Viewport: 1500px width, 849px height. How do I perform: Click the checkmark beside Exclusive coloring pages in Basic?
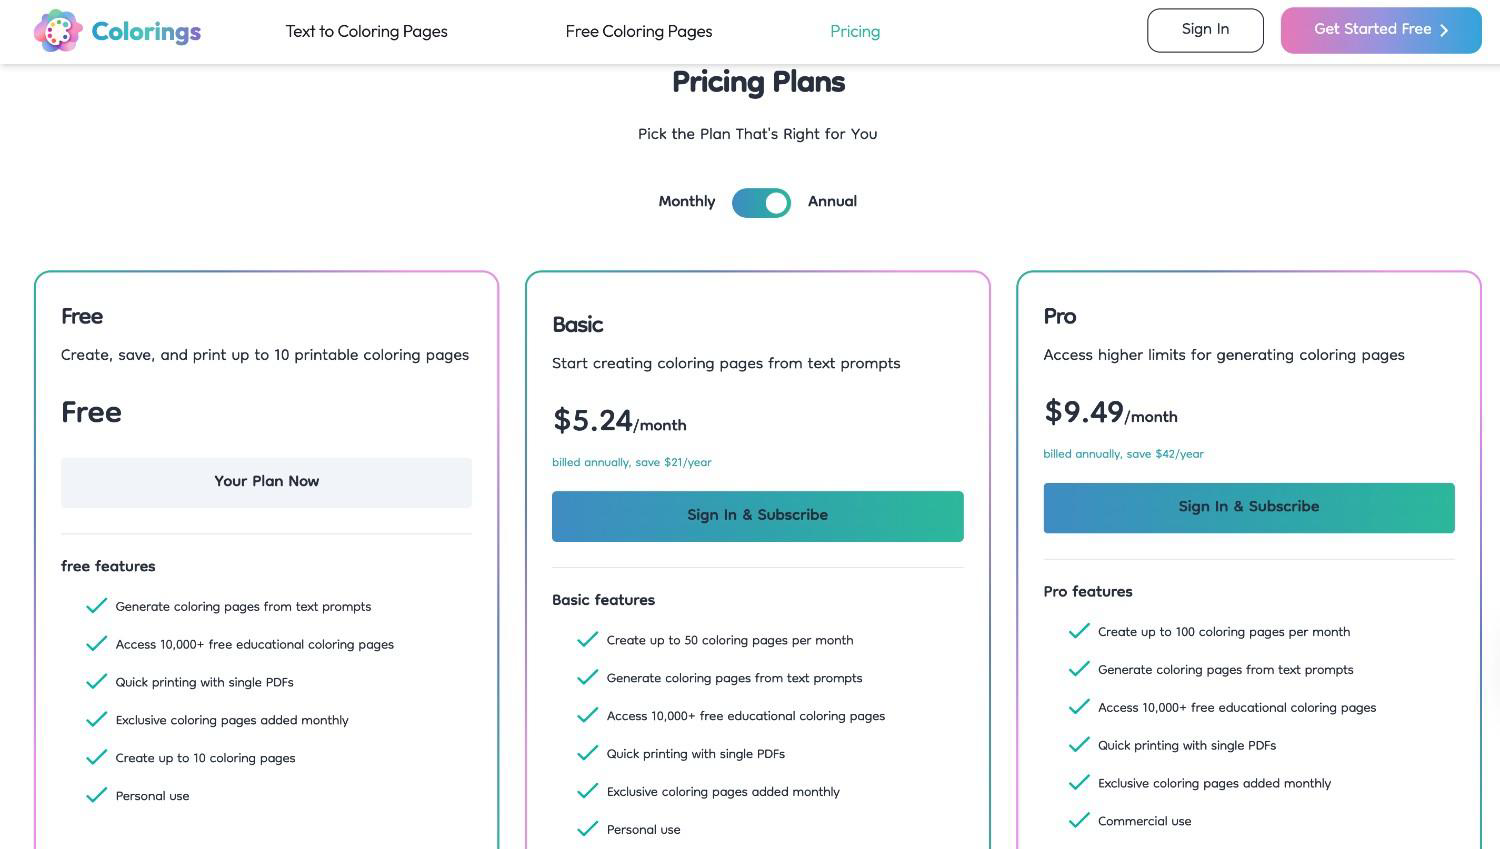(587, 790)
